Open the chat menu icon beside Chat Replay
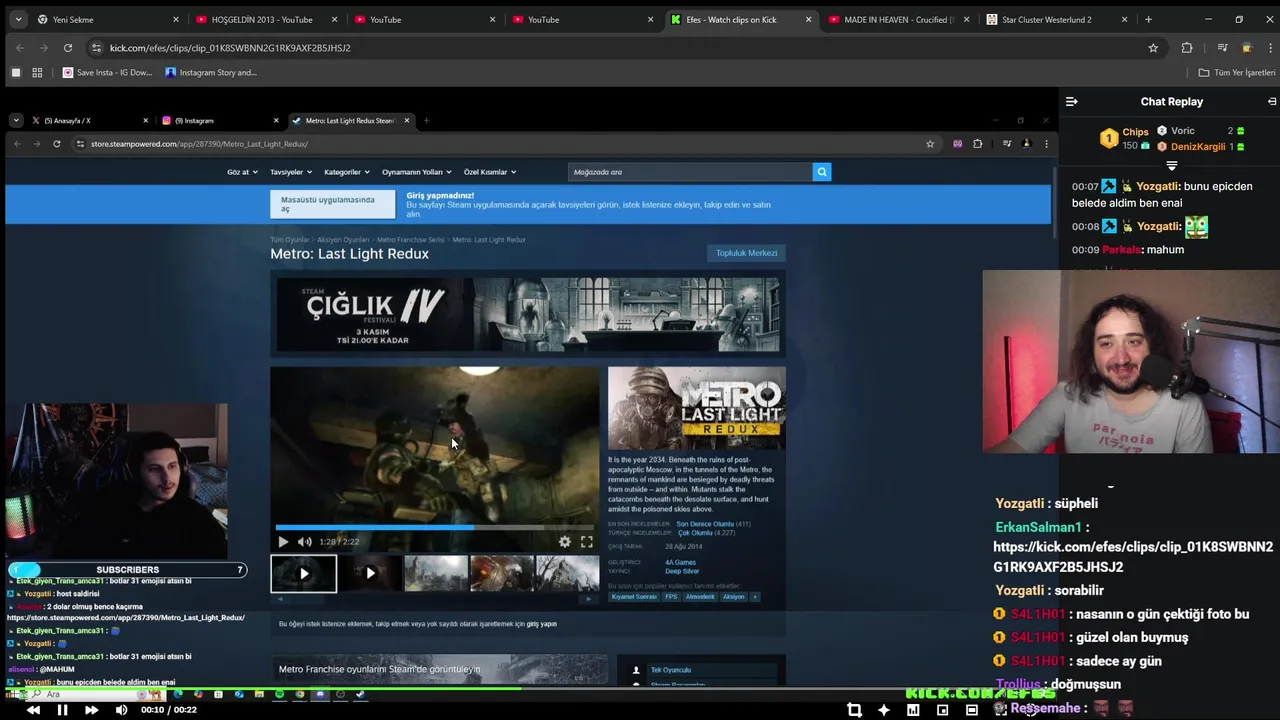 tap(1071, 101)
